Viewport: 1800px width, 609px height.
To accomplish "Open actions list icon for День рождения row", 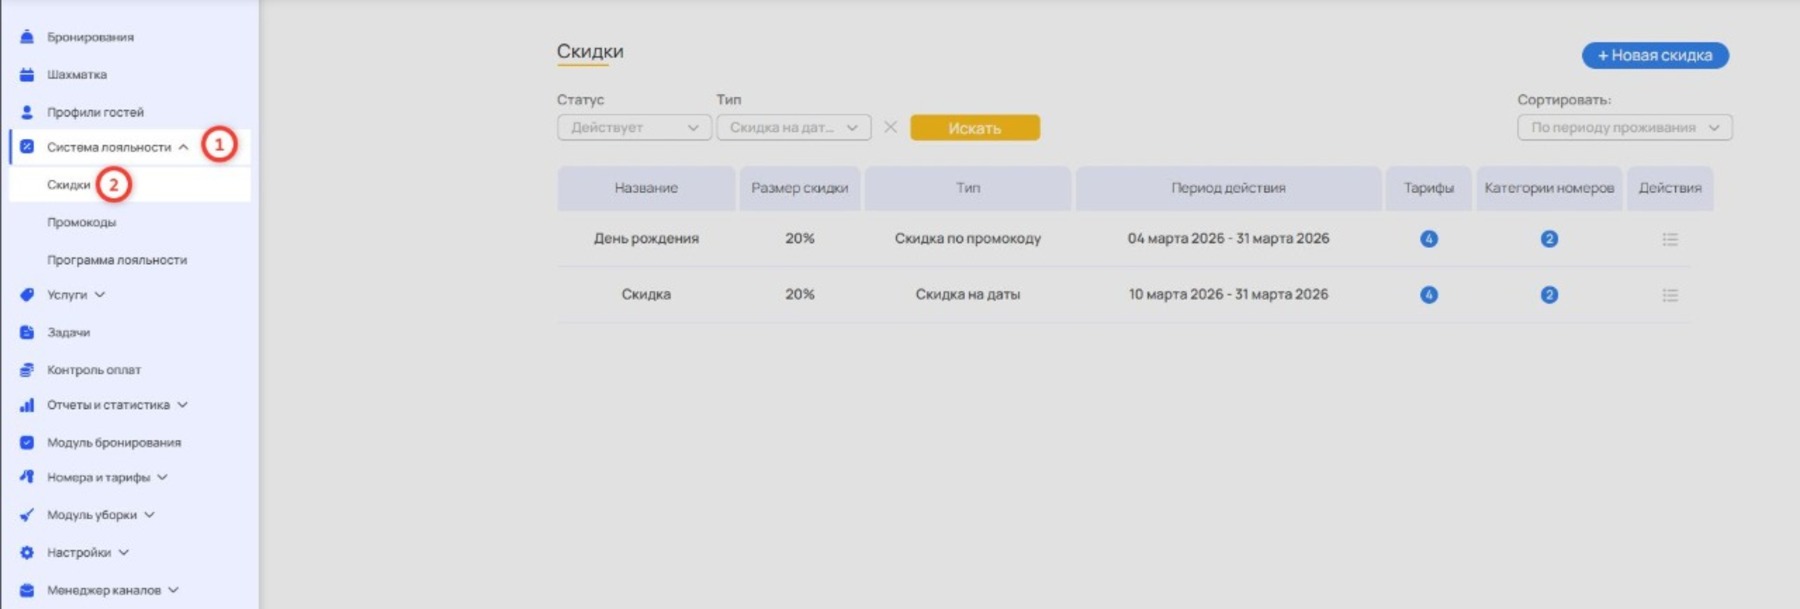I will (1669, 239).
